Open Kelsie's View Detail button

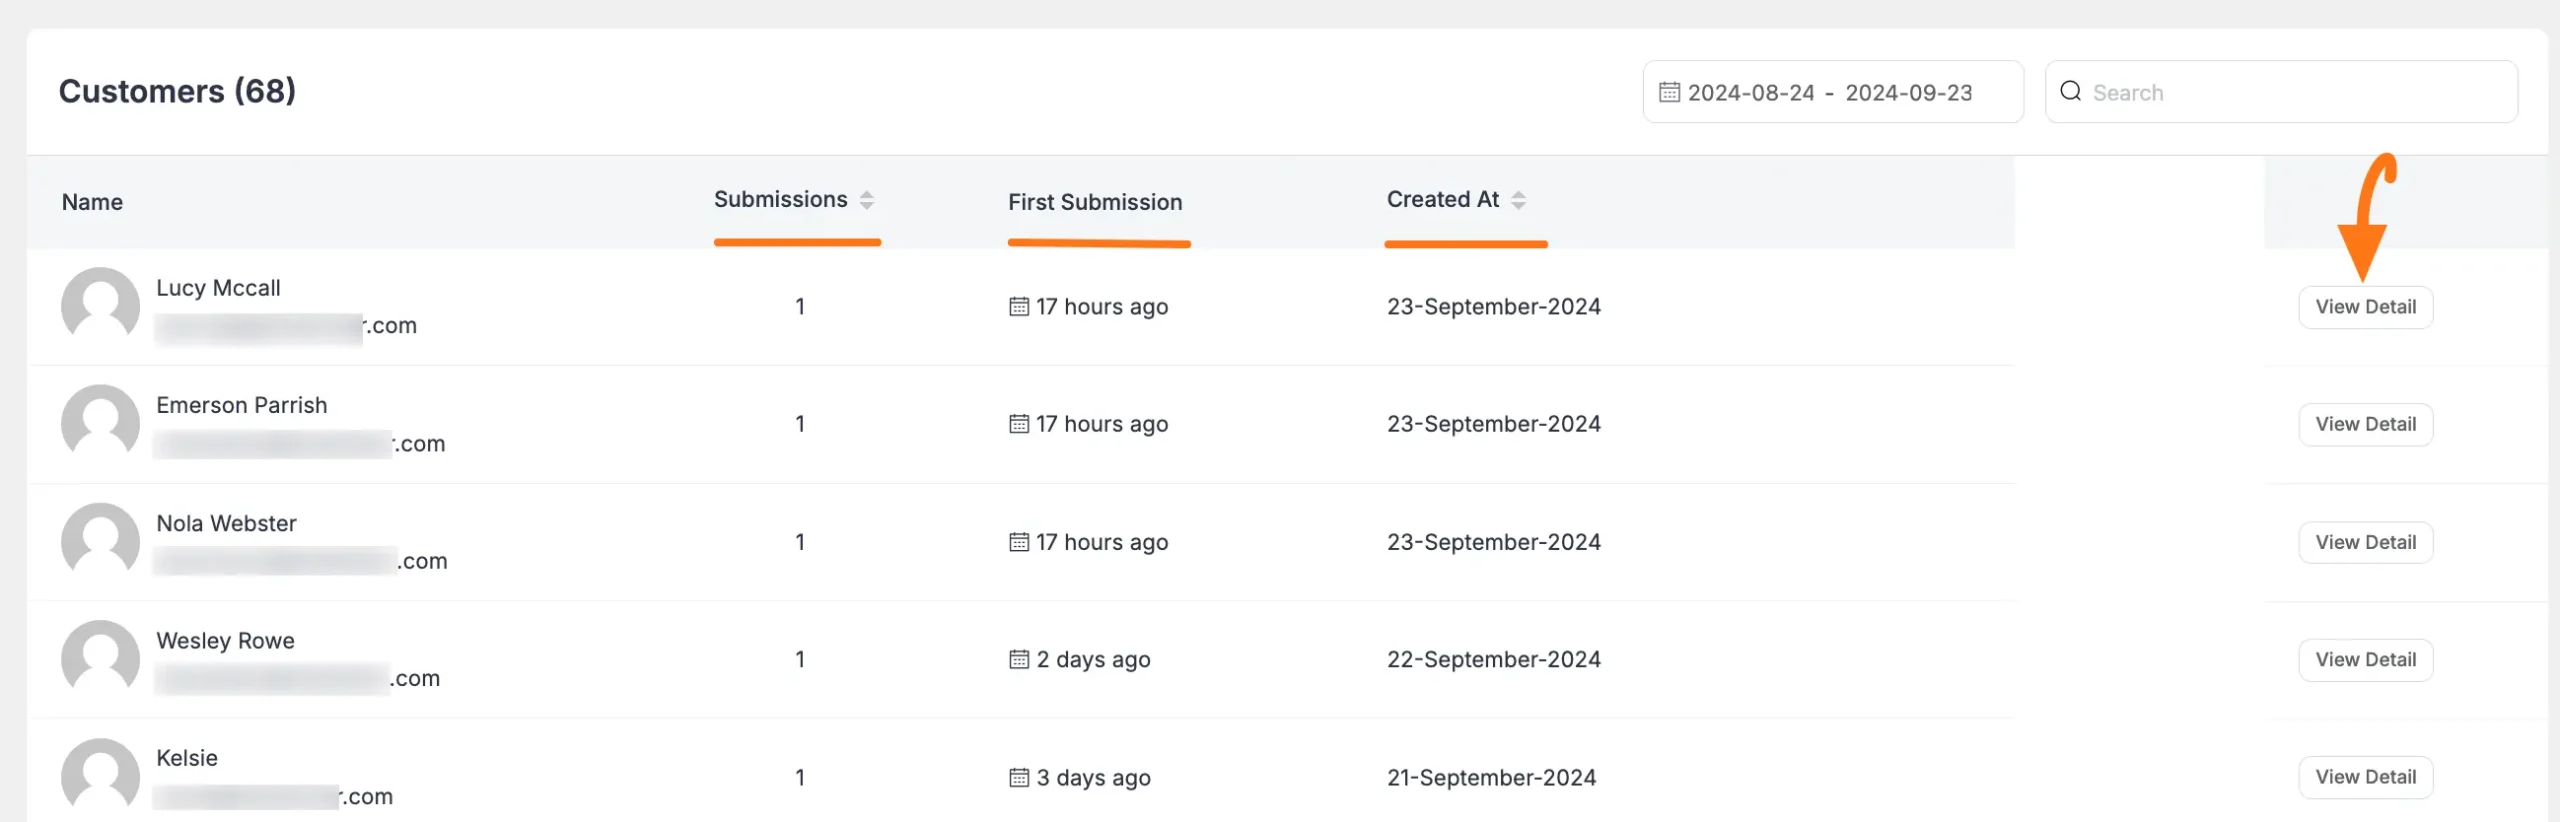tap(2365, 777)
